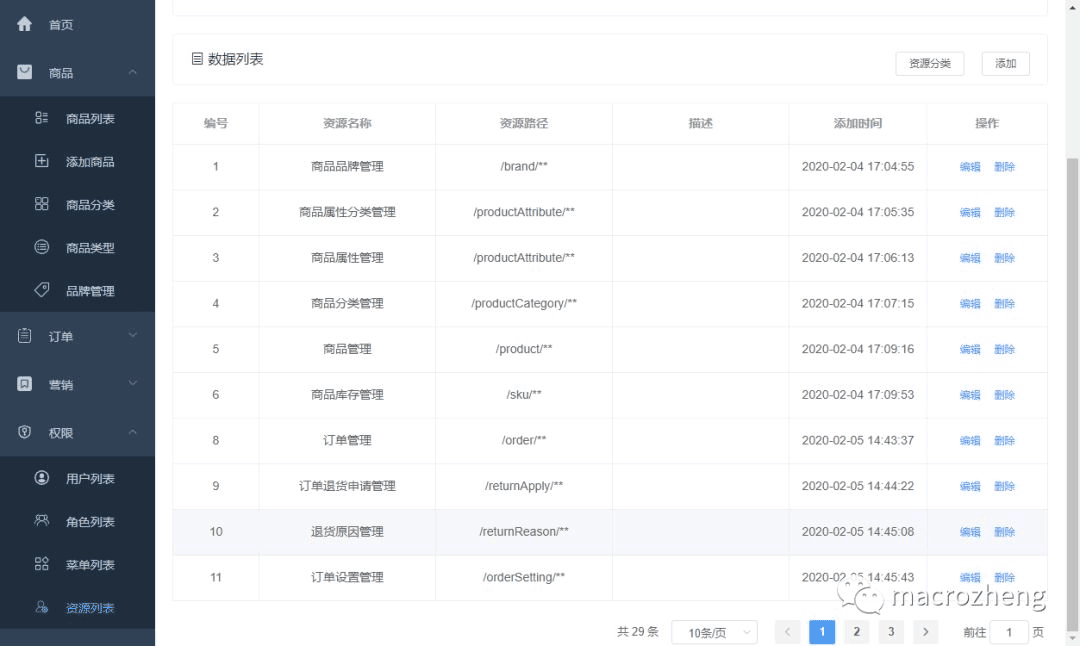
Task: Click the 资源路径 column header
Action: point(523,123)
